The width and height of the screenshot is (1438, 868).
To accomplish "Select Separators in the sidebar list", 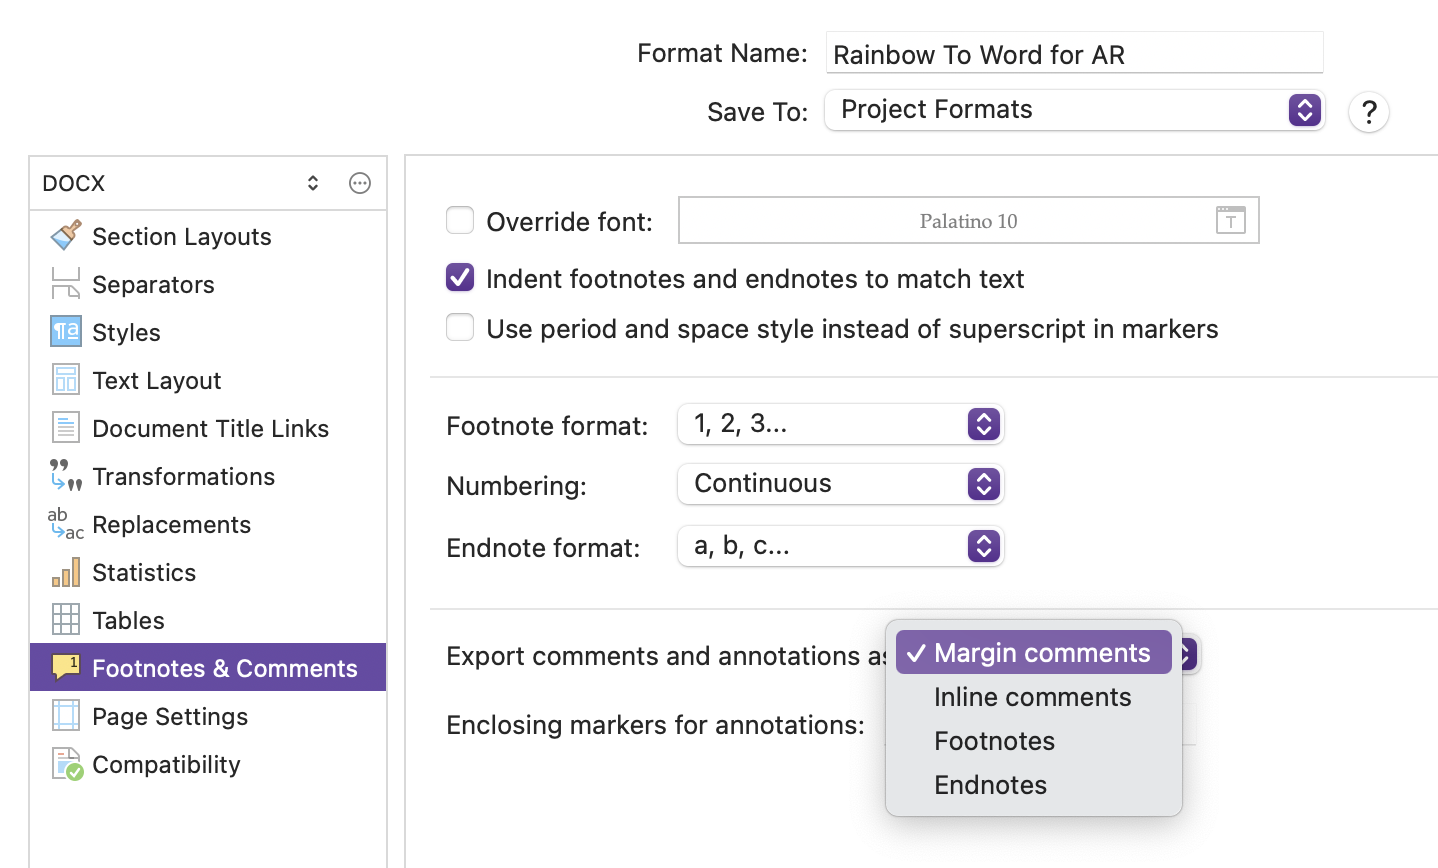I will tap(208, 284).
